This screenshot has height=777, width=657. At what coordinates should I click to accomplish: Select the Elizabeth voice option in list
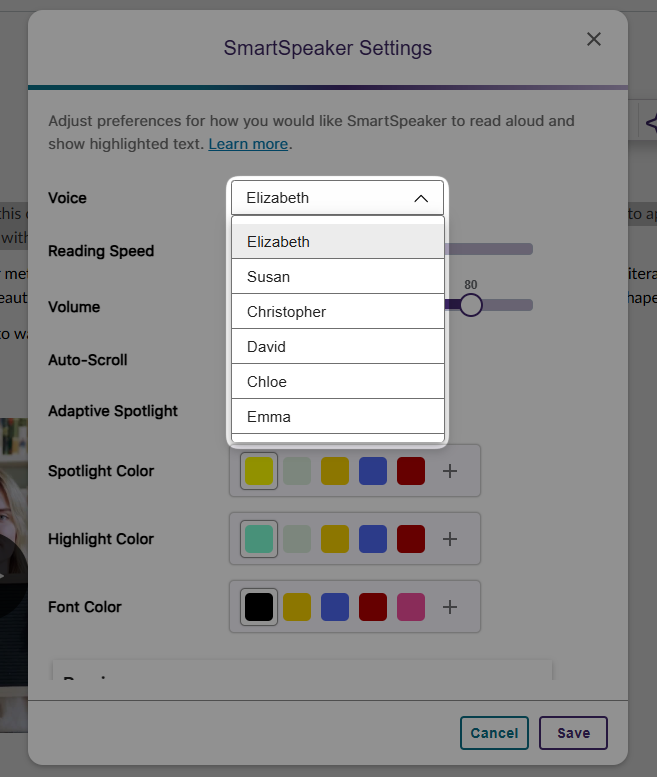tap(337, 242)
